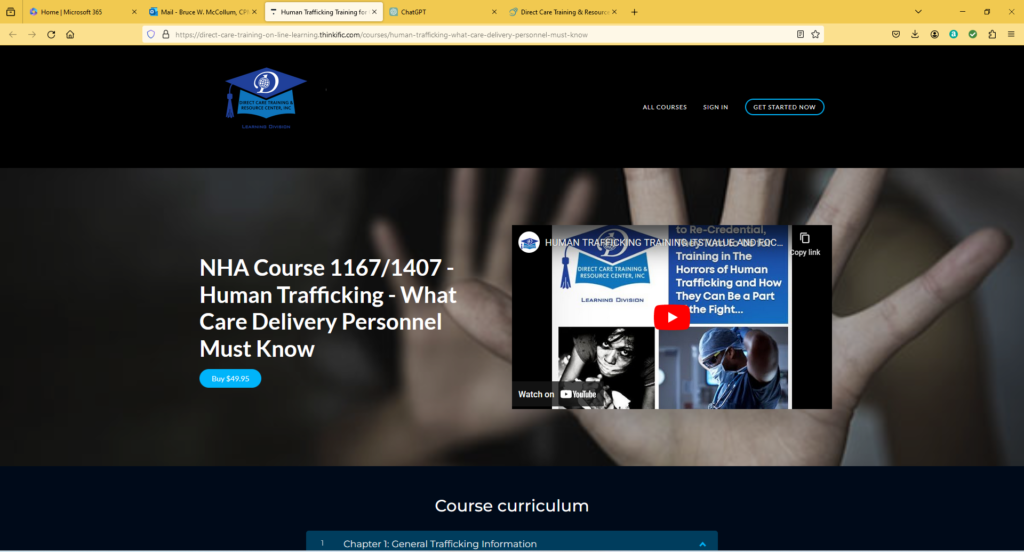Open the Firefox application menu
The image size is (1024, 552).
coord(1011,34)
